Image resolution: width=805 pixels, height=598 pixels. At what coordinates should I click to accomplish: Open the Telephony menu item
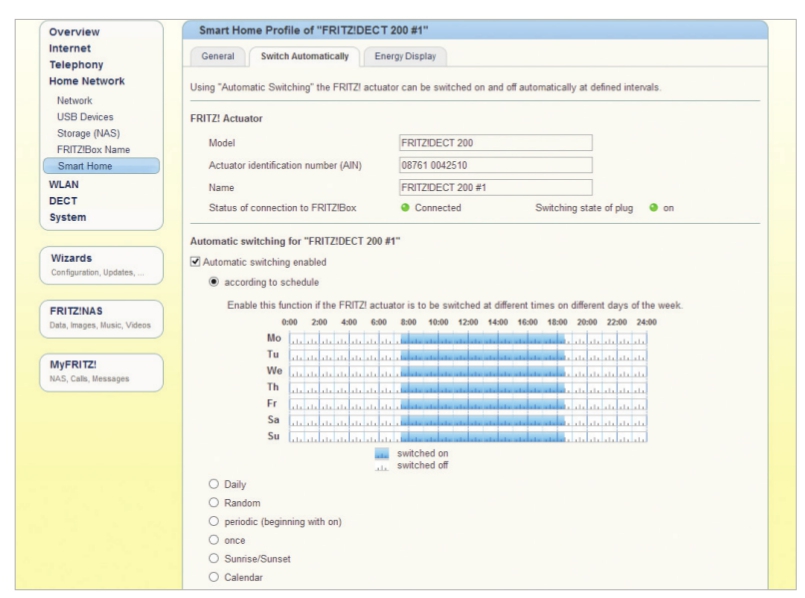pyautogui.click(x=76, y=65)
